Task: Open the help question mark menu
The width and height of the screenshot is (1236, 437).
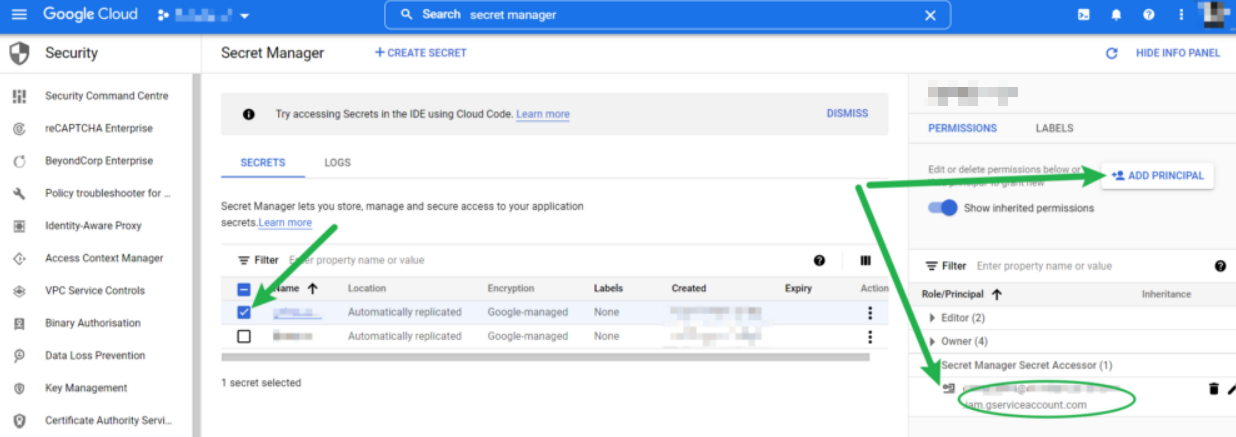Action: [x=1149, y=15]
